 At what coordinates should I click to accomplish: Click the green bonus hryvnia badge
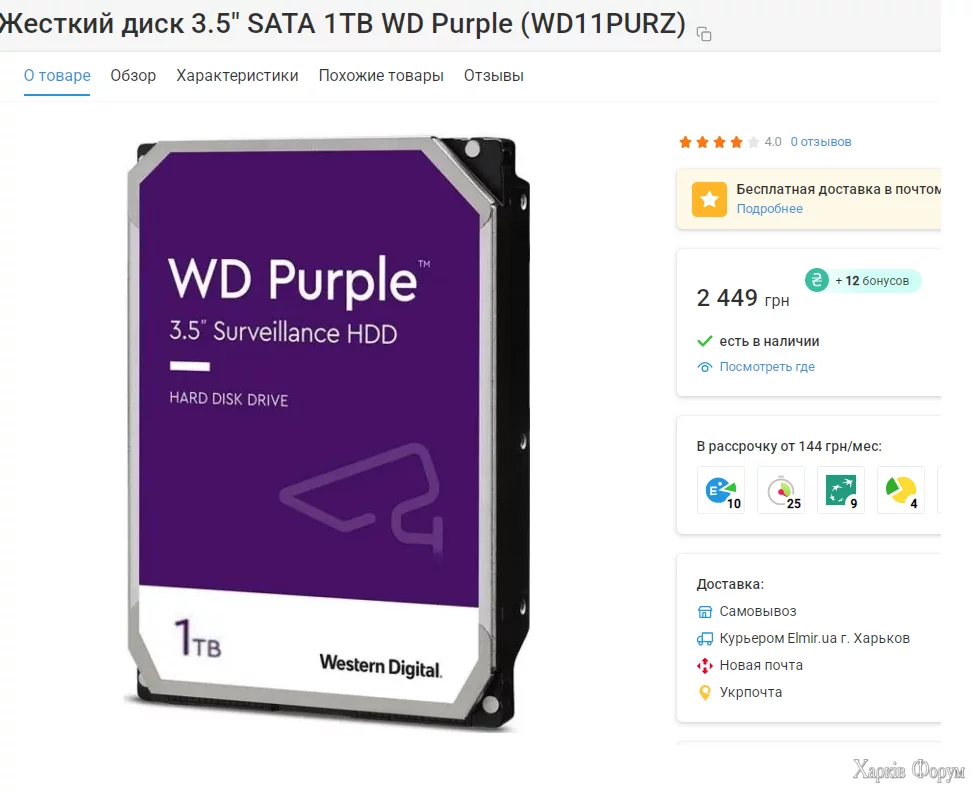point(816,280)
